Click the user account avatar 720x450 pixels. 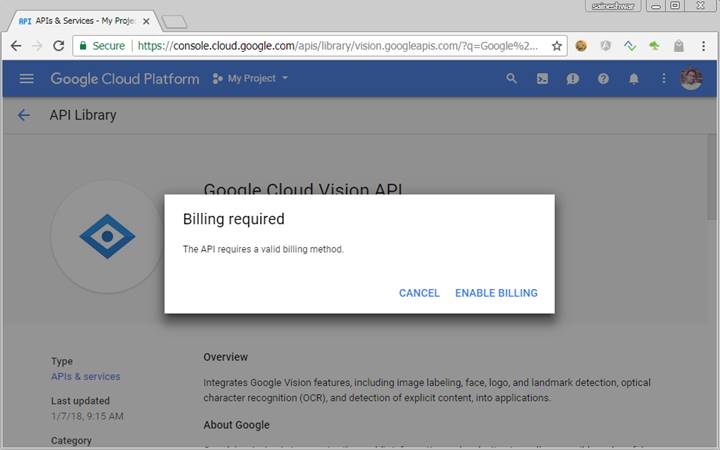click(691, 78)
